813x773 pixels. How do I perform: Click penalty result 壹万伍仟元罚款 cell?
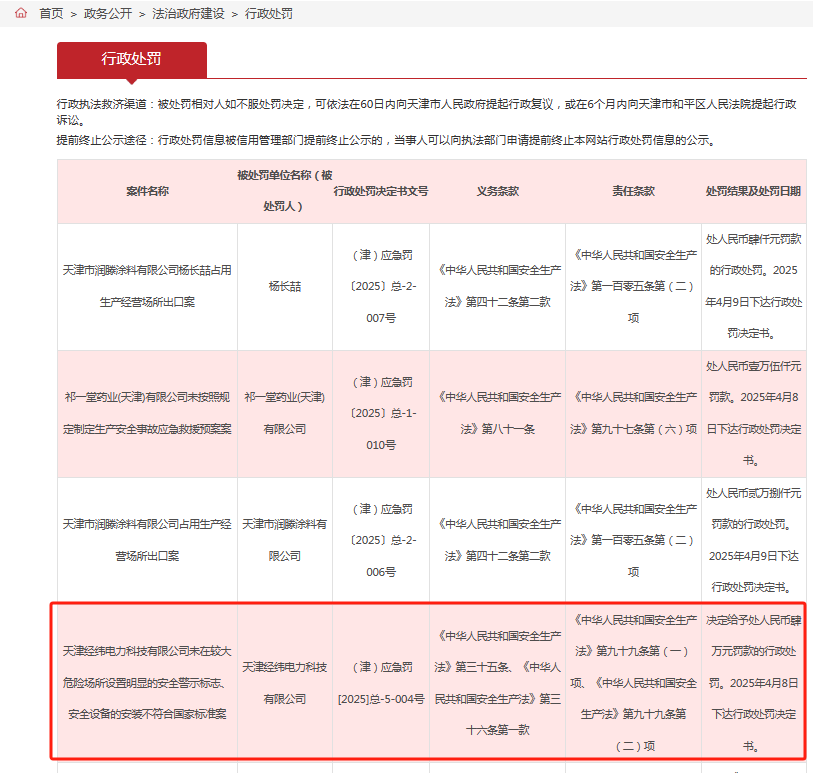[x=753, y=413]
